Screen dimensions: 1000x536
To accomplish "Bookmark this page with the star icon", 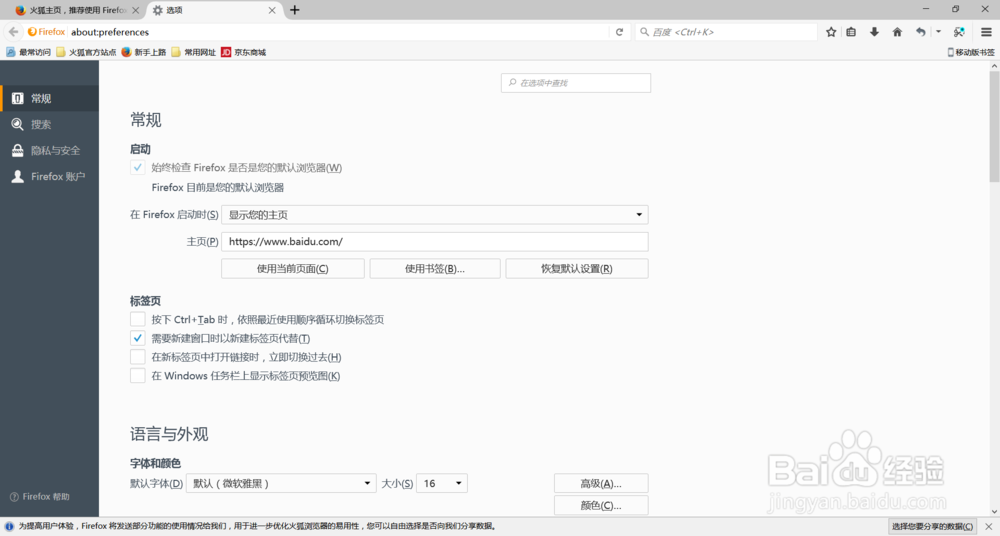I will [831, 32].
